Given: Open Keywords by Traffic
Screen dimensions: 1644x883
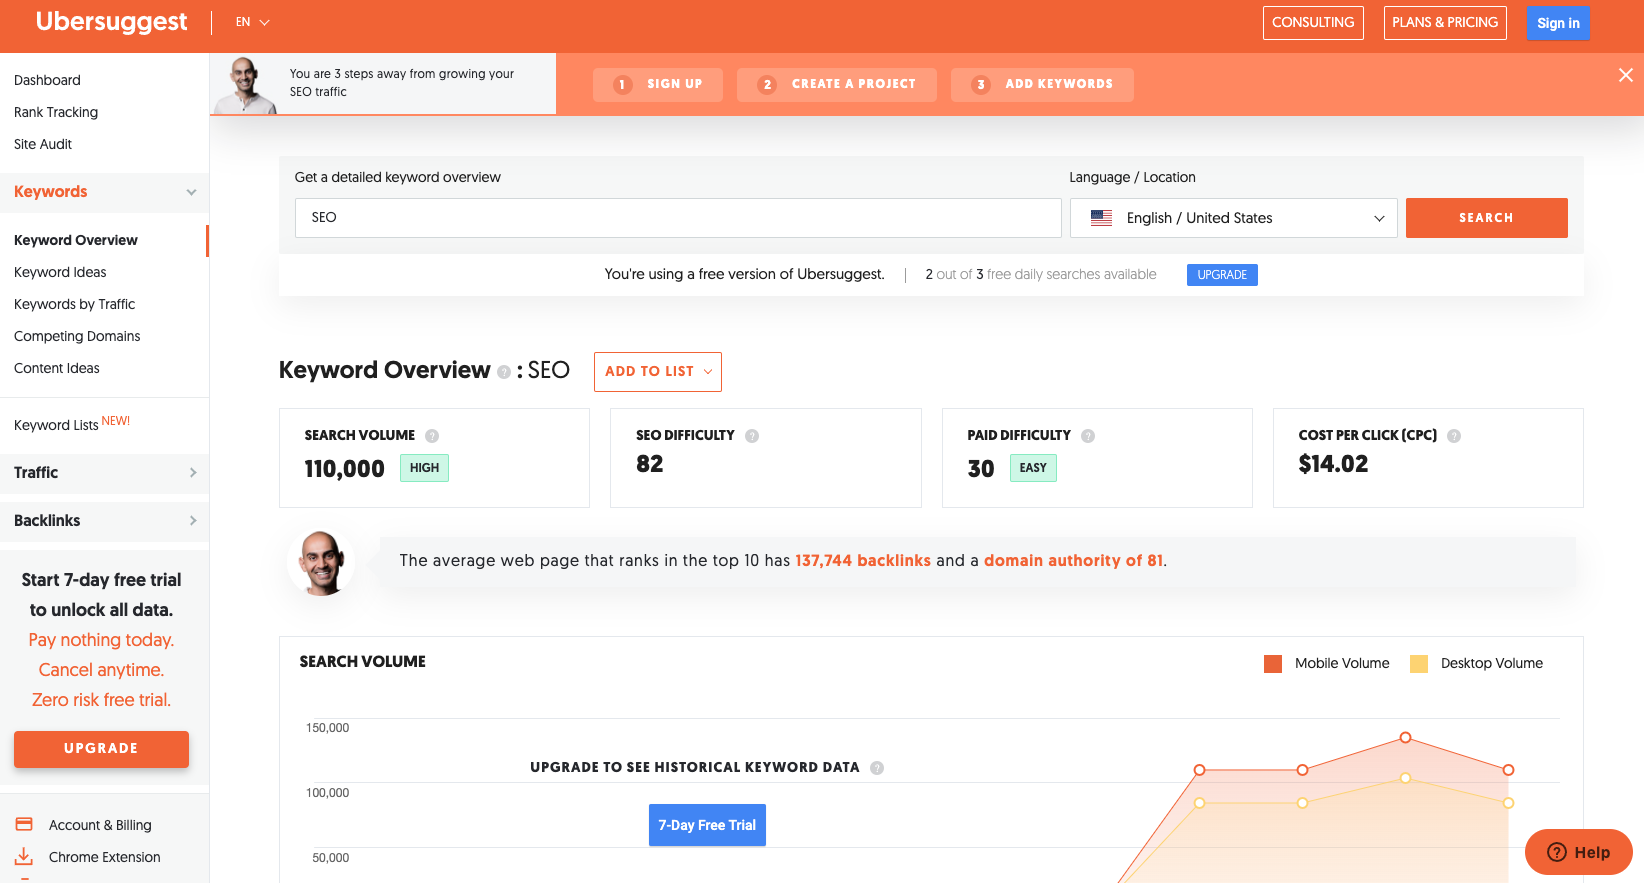Looking at the screenshot, I should [x=74, y=304].
